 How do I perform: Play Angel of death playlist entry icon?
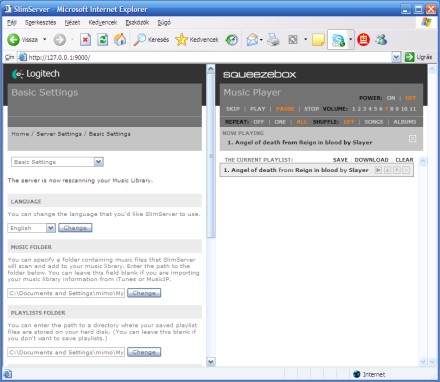[378, 170]
